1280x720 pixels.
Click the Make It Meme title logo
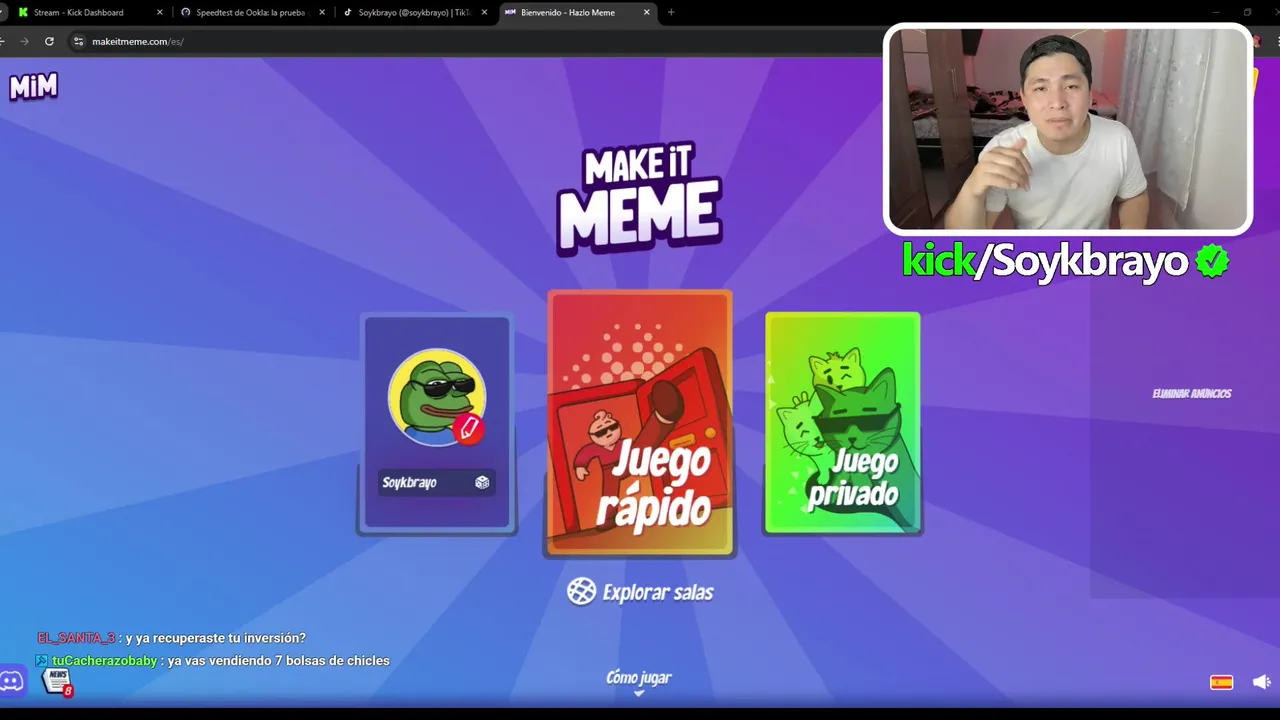tap(639, 198)
